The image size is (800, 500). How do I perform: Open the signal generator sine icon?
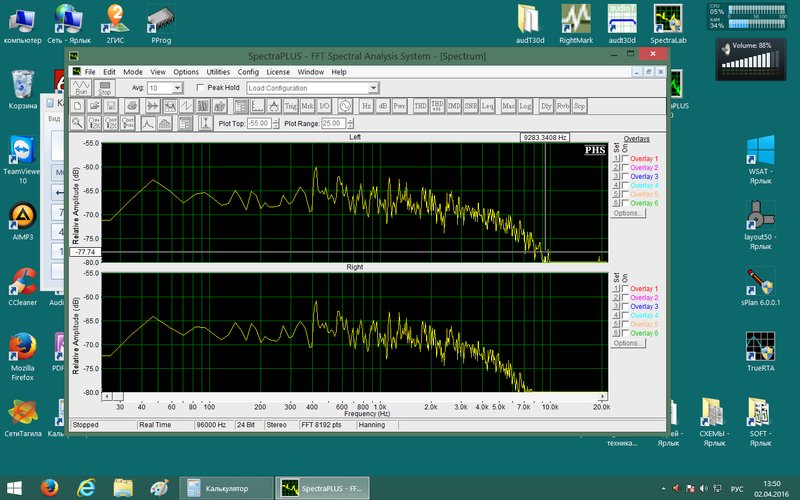click(345, 106)
